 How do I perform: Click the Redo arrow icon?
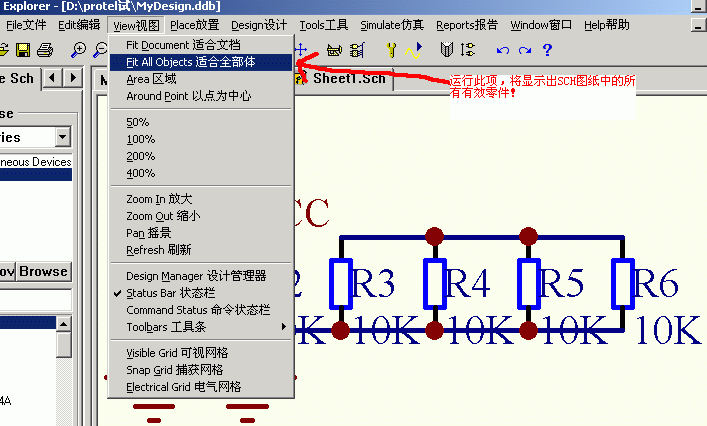(x=525, y=50)
